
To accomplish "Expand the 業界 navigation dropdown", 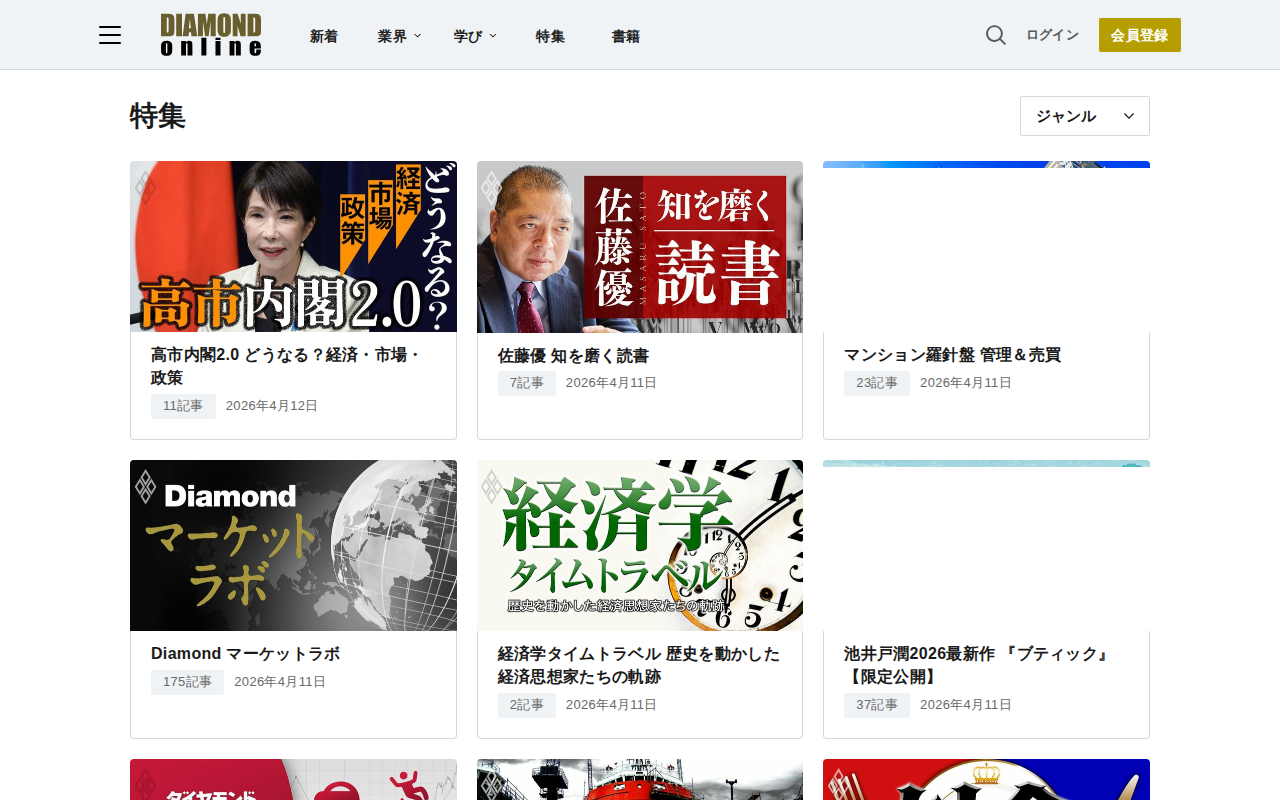I will click(x=399, y=36).
